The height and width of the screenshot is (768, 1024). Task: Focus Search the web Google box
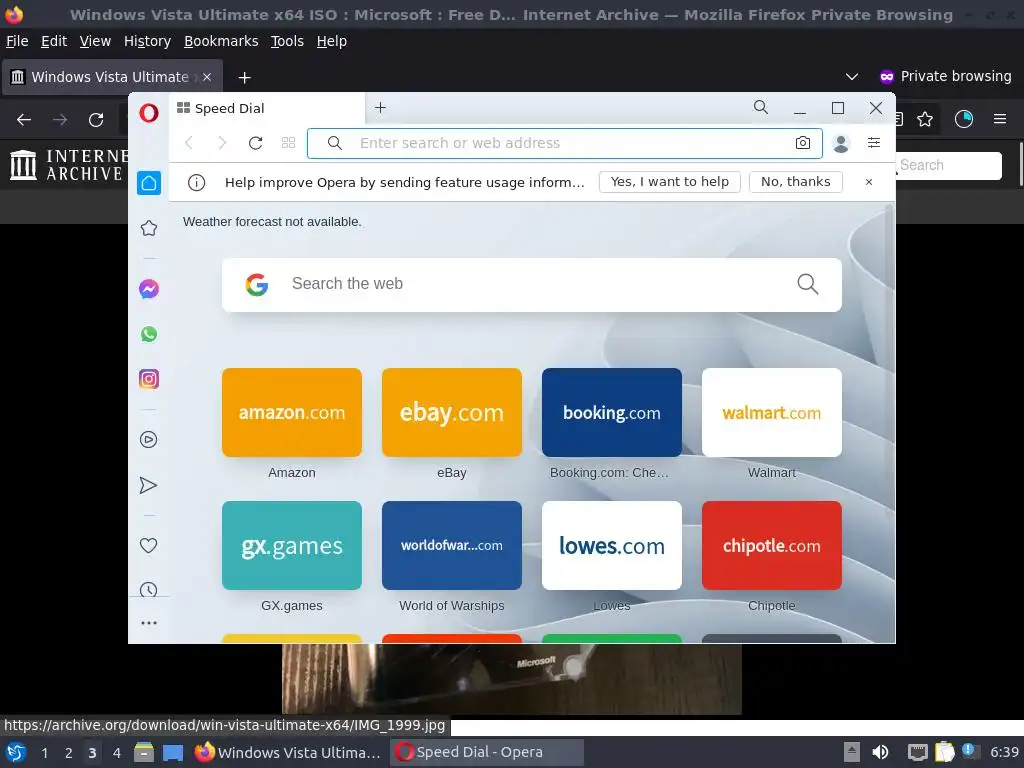coord(532,284)
